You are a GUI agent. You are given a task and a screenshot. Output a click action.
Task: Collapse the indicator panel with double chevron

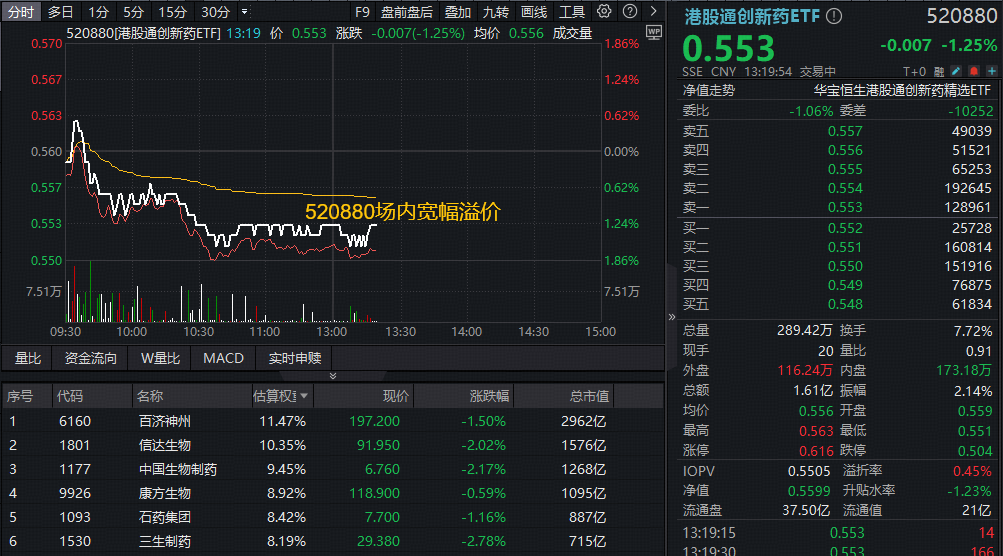click(x=333, y=376)
